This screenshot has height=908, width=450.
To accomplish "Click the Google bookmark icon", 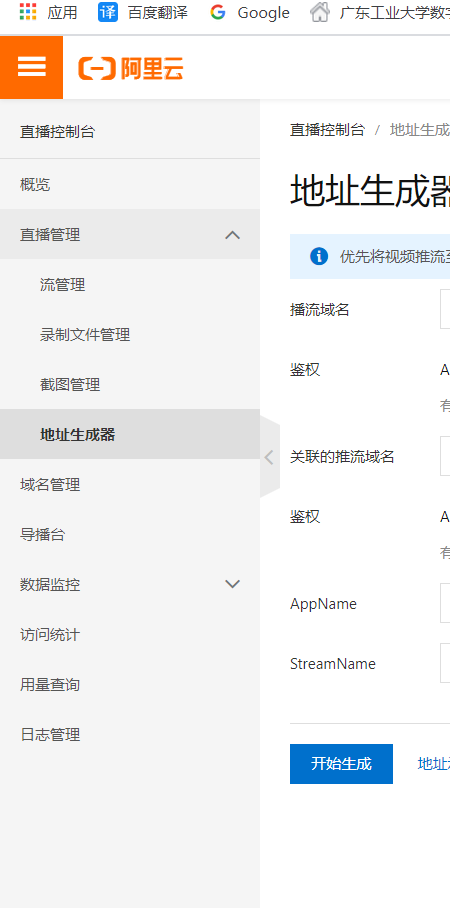I will click(x=218, y=12).
